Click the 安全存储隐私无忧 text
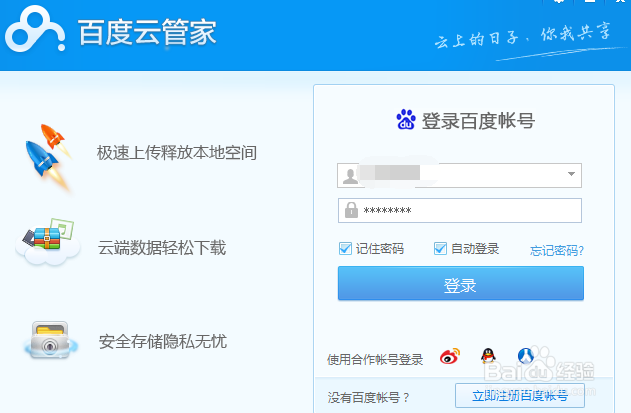The height and width of the screenshot is (413, 631). pos(163,342)
